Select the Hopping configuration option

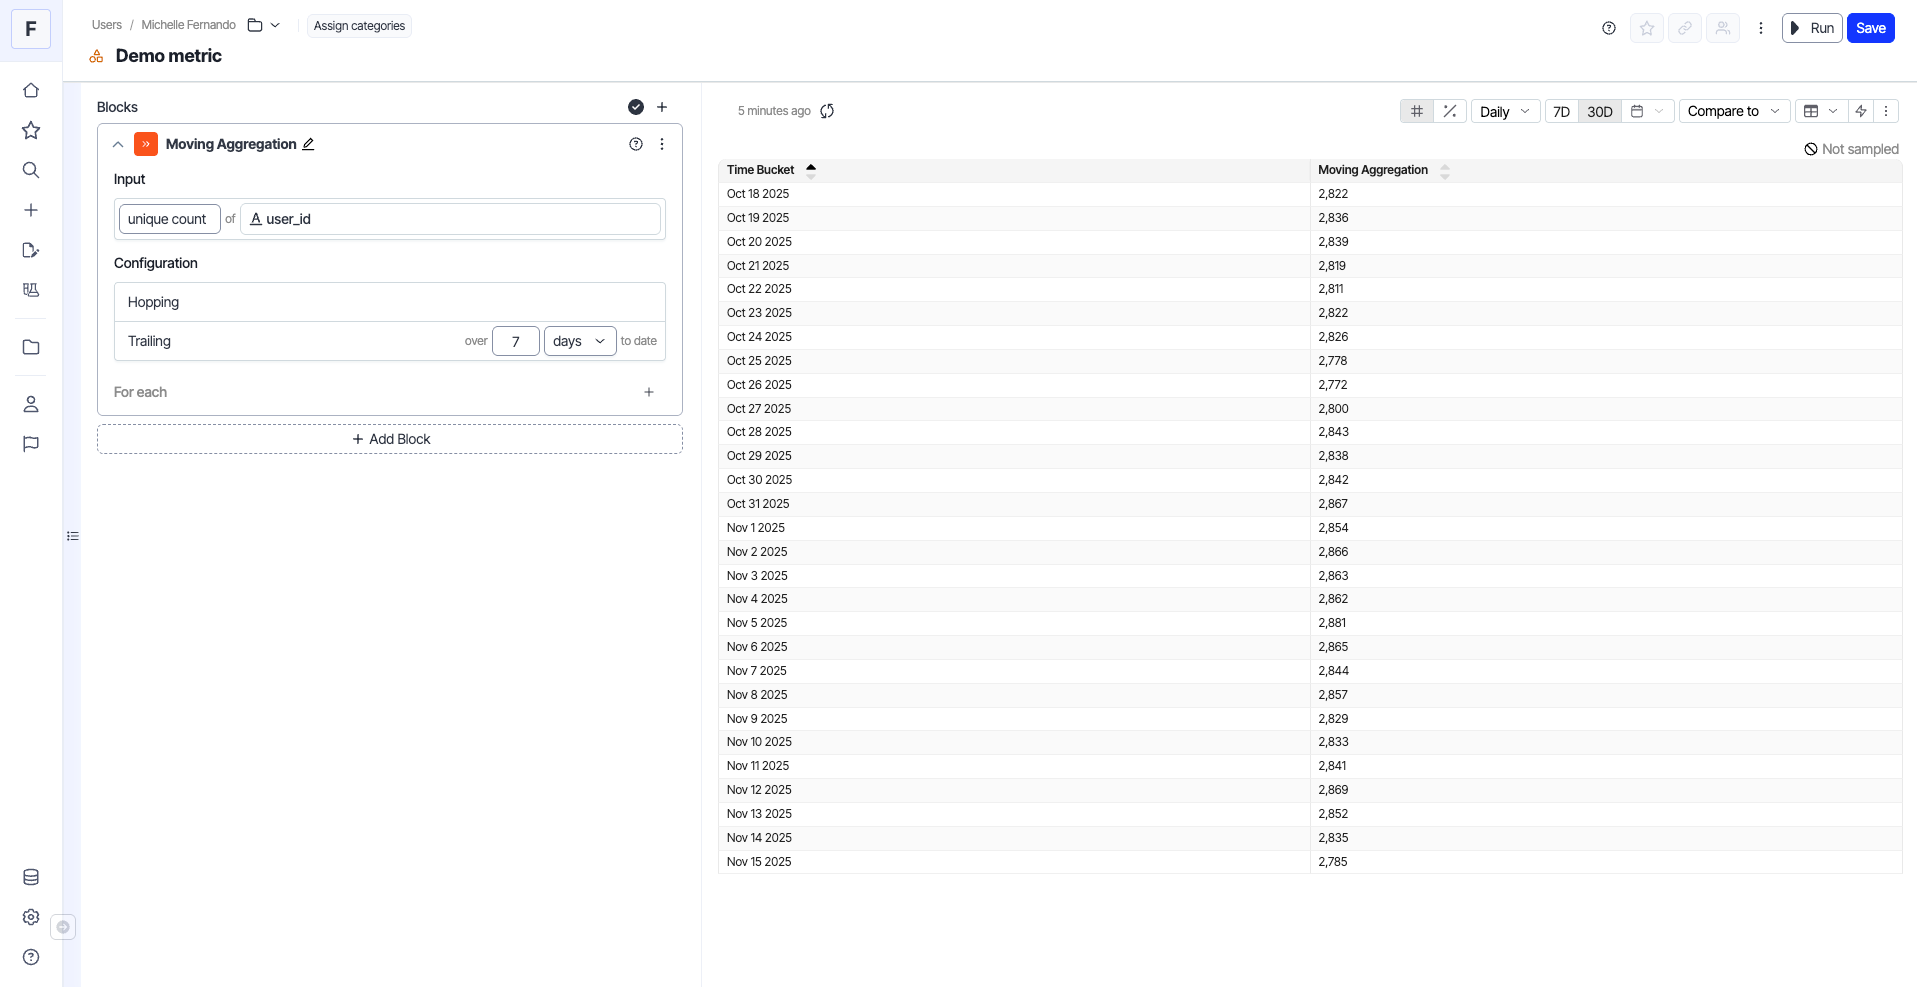pos(154,302)
